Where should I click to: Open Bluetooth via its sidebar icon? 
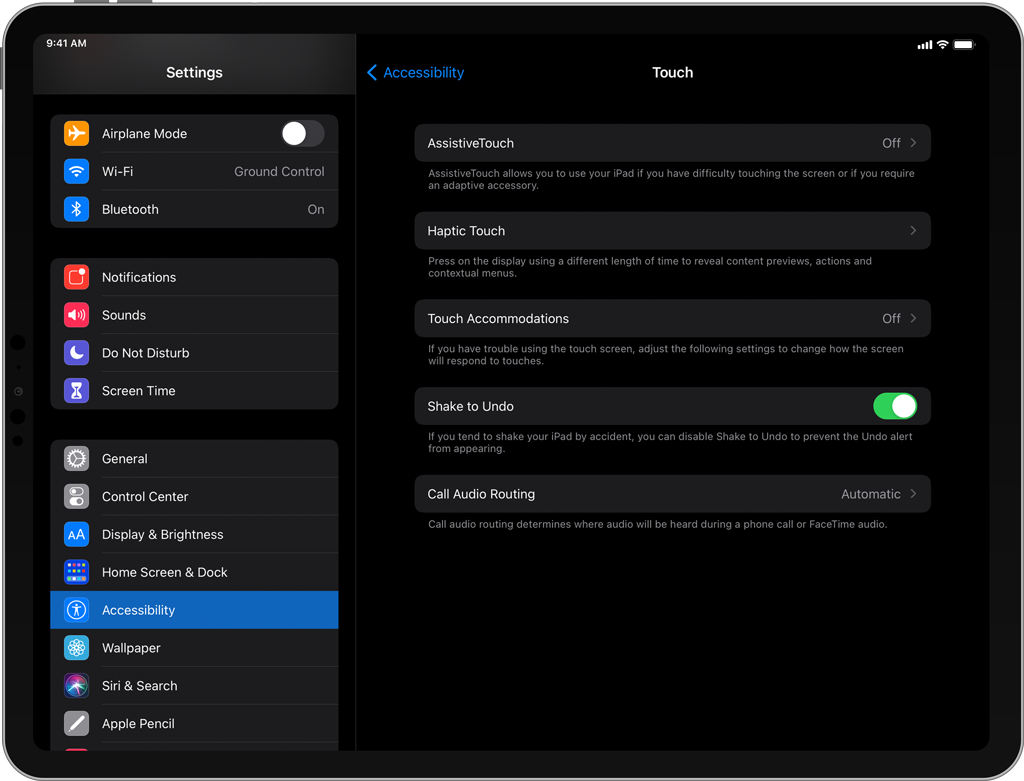(76, 209)
